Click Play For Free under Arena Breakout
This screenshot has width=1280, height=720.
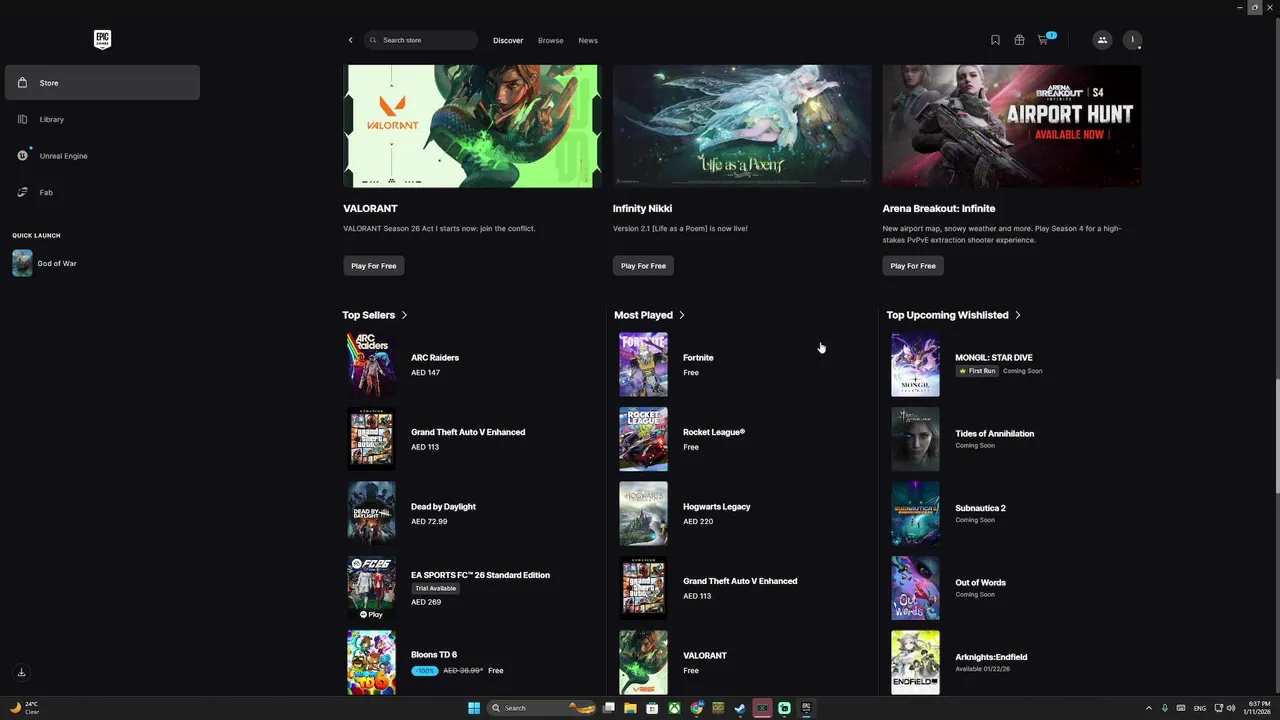point(913,266)
